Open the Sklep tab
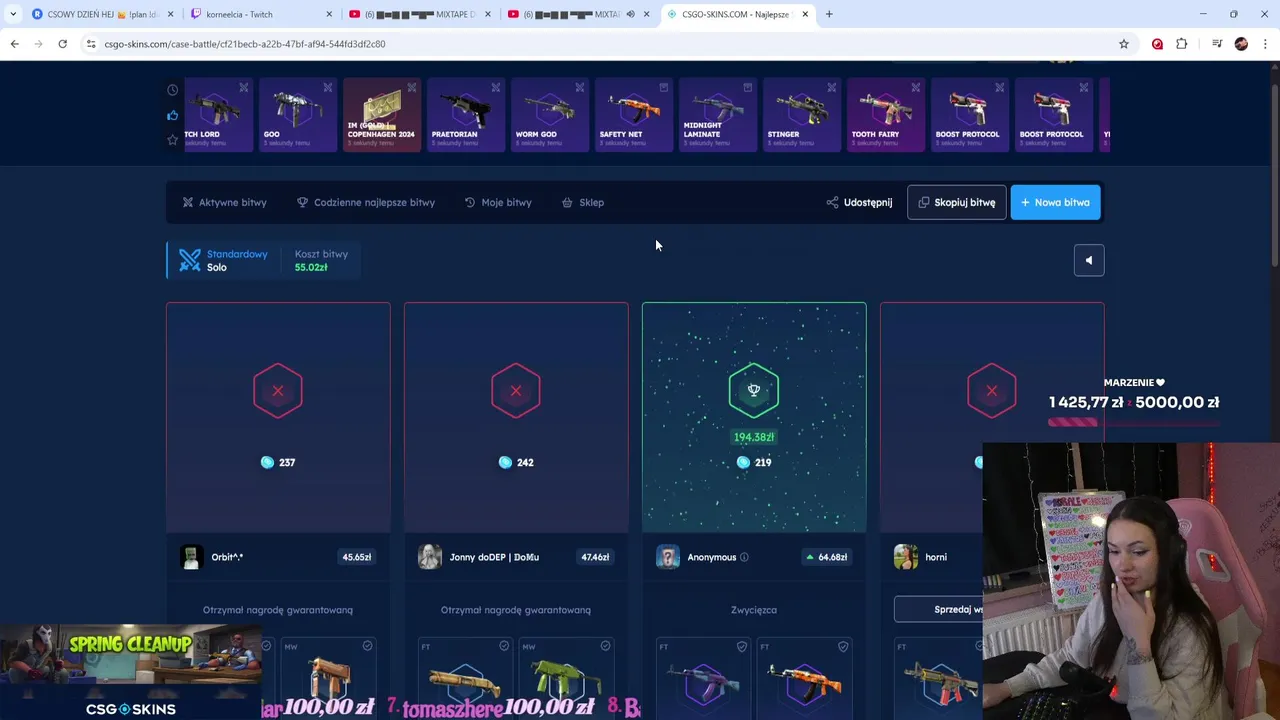This screenshot has width=1280, height=720. 582,202
